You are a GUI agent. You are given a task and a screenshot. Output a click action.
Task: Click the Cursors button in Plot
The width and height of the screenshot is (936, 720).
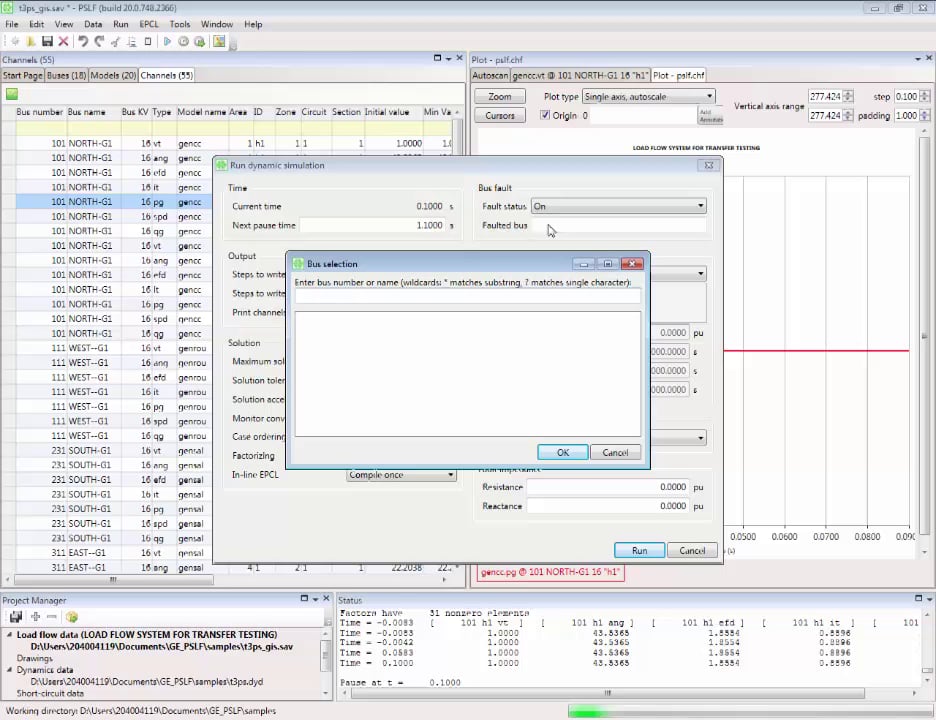[x=500, y=116]
